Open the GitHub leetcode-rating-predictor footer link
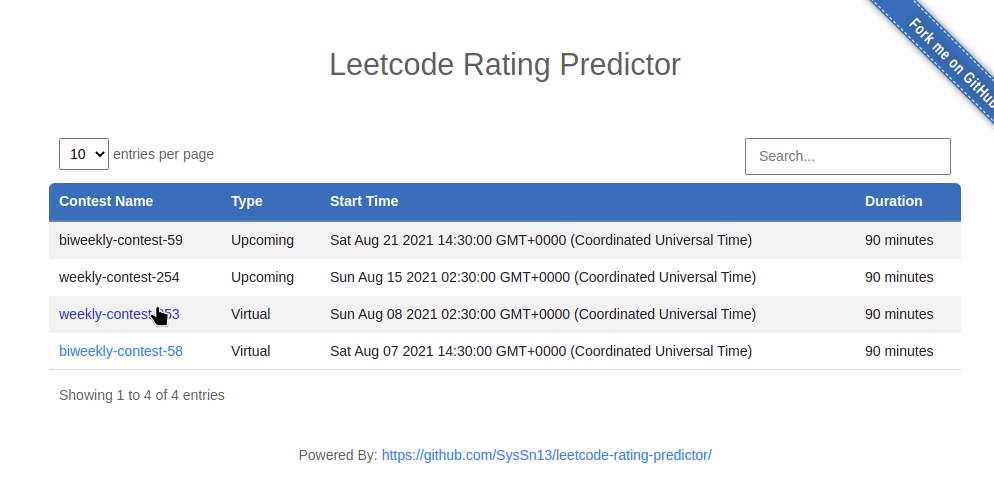 coord(546,455)
